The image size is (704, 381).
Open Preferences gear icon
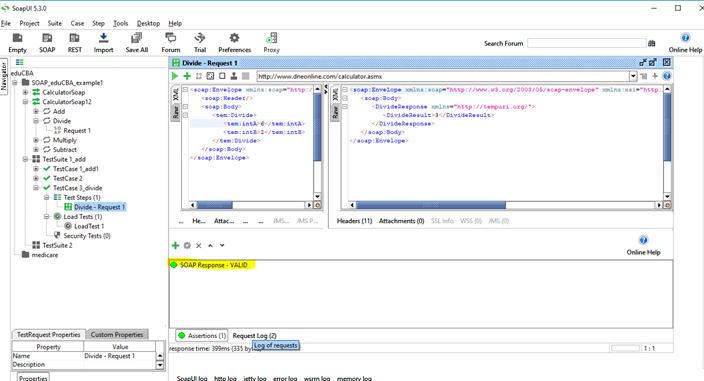[234, 43]
